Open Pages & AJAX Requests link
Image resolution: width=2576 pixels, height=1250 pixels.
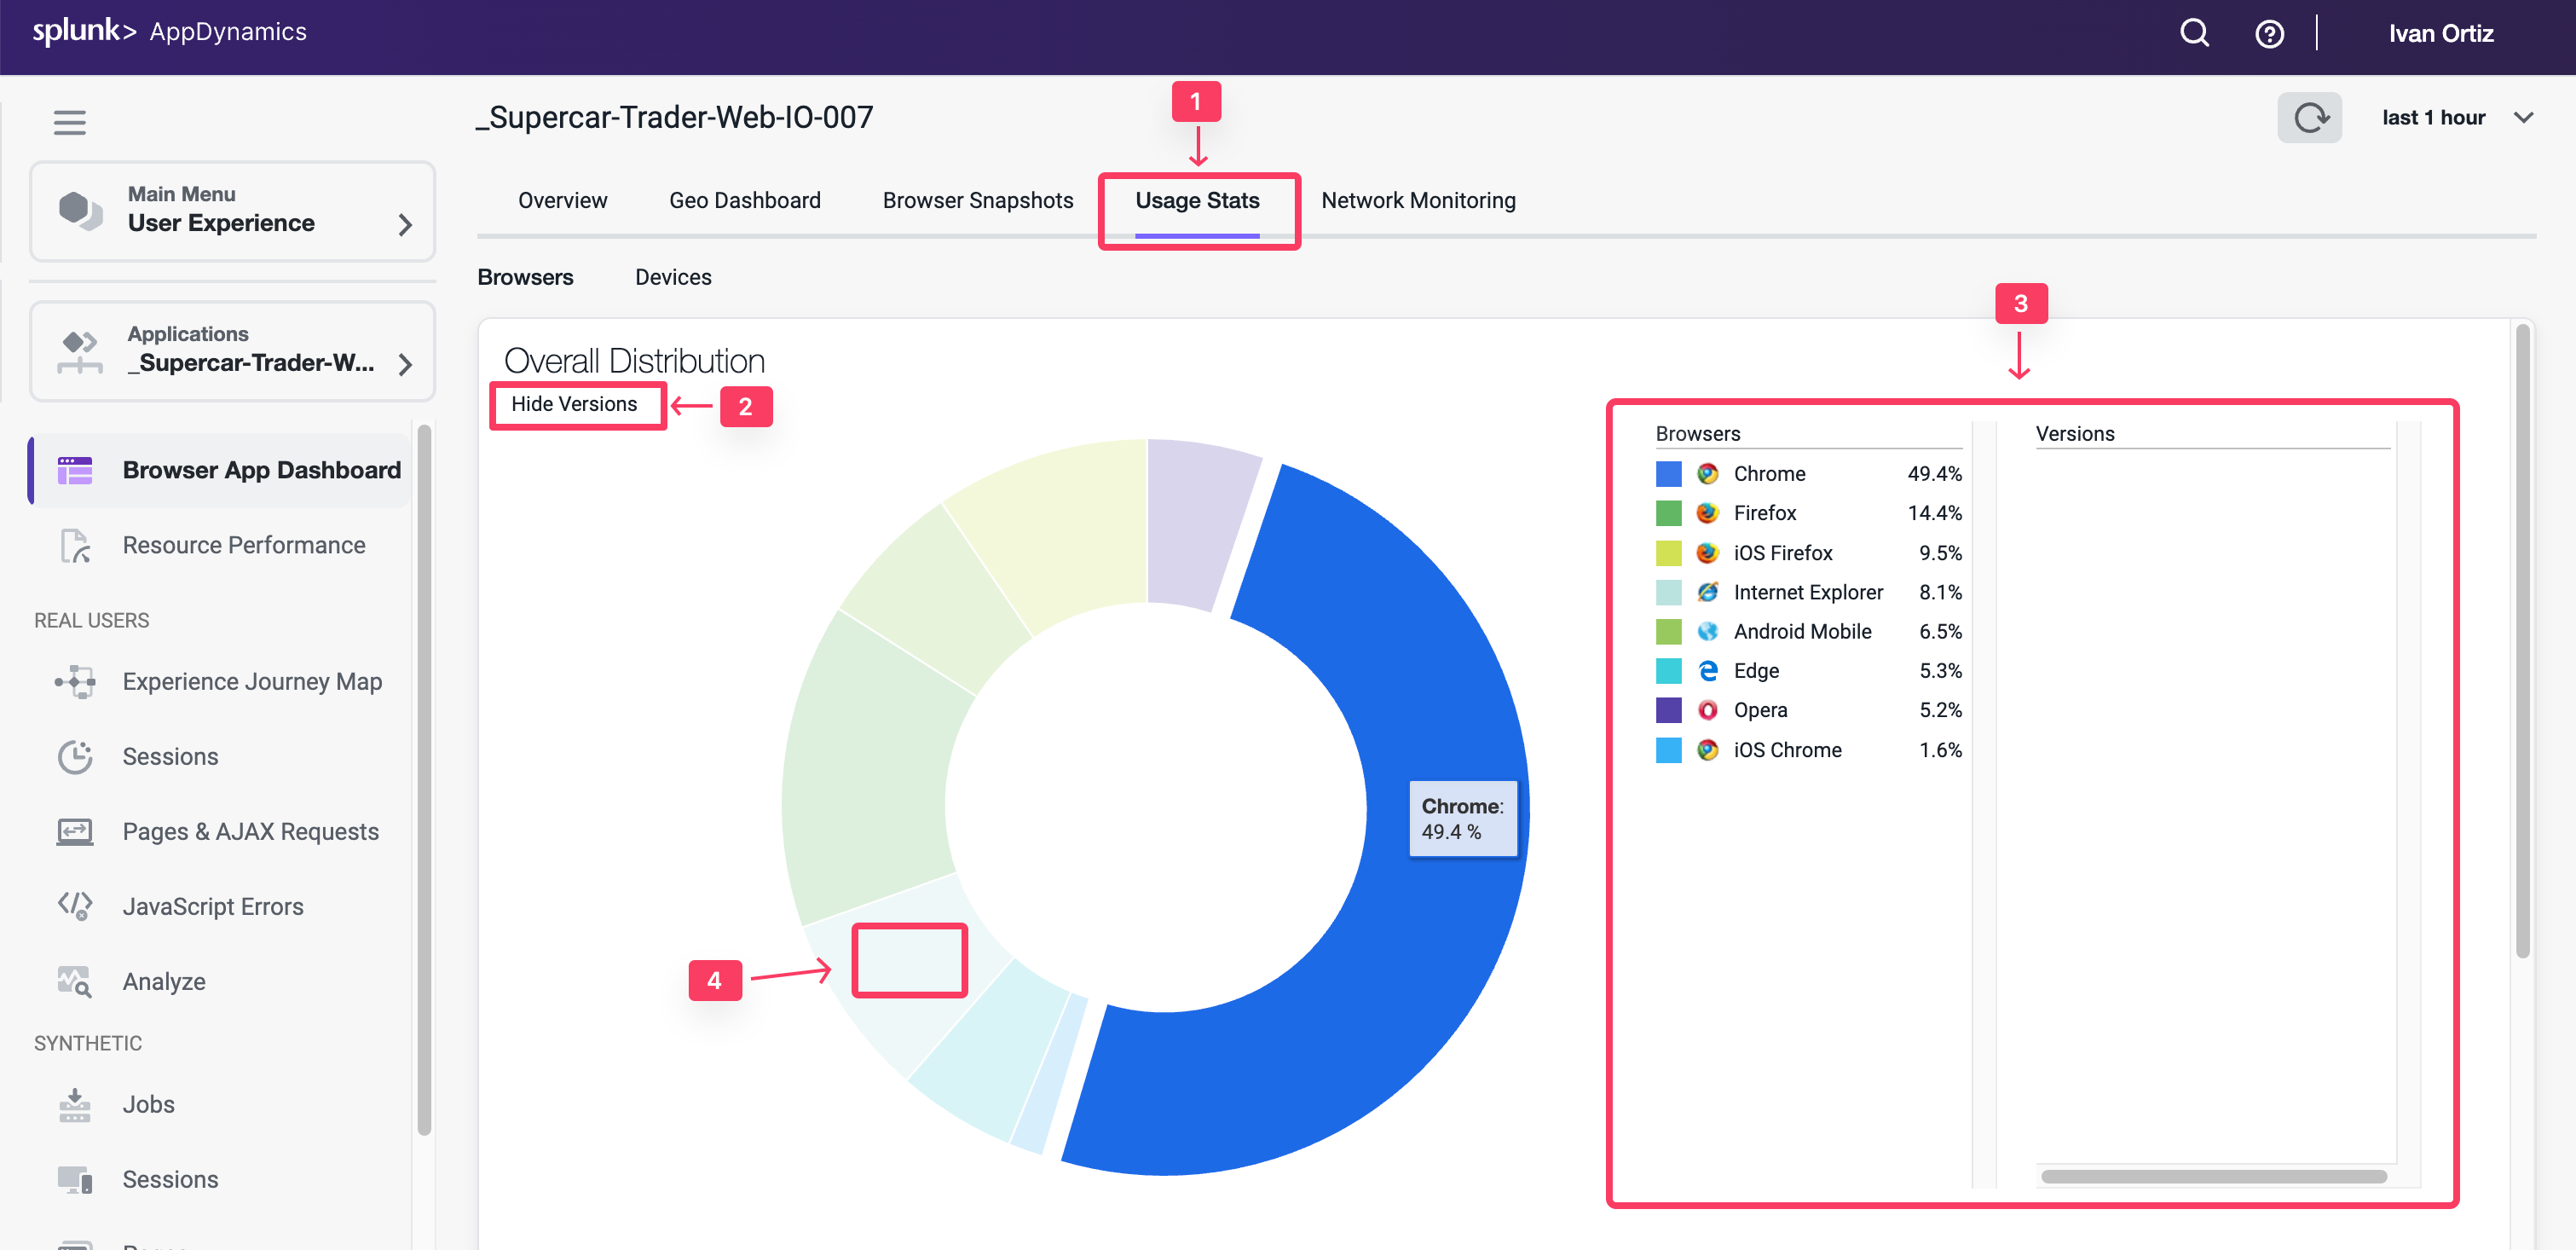pyautogui.click(x=250, y=831)
